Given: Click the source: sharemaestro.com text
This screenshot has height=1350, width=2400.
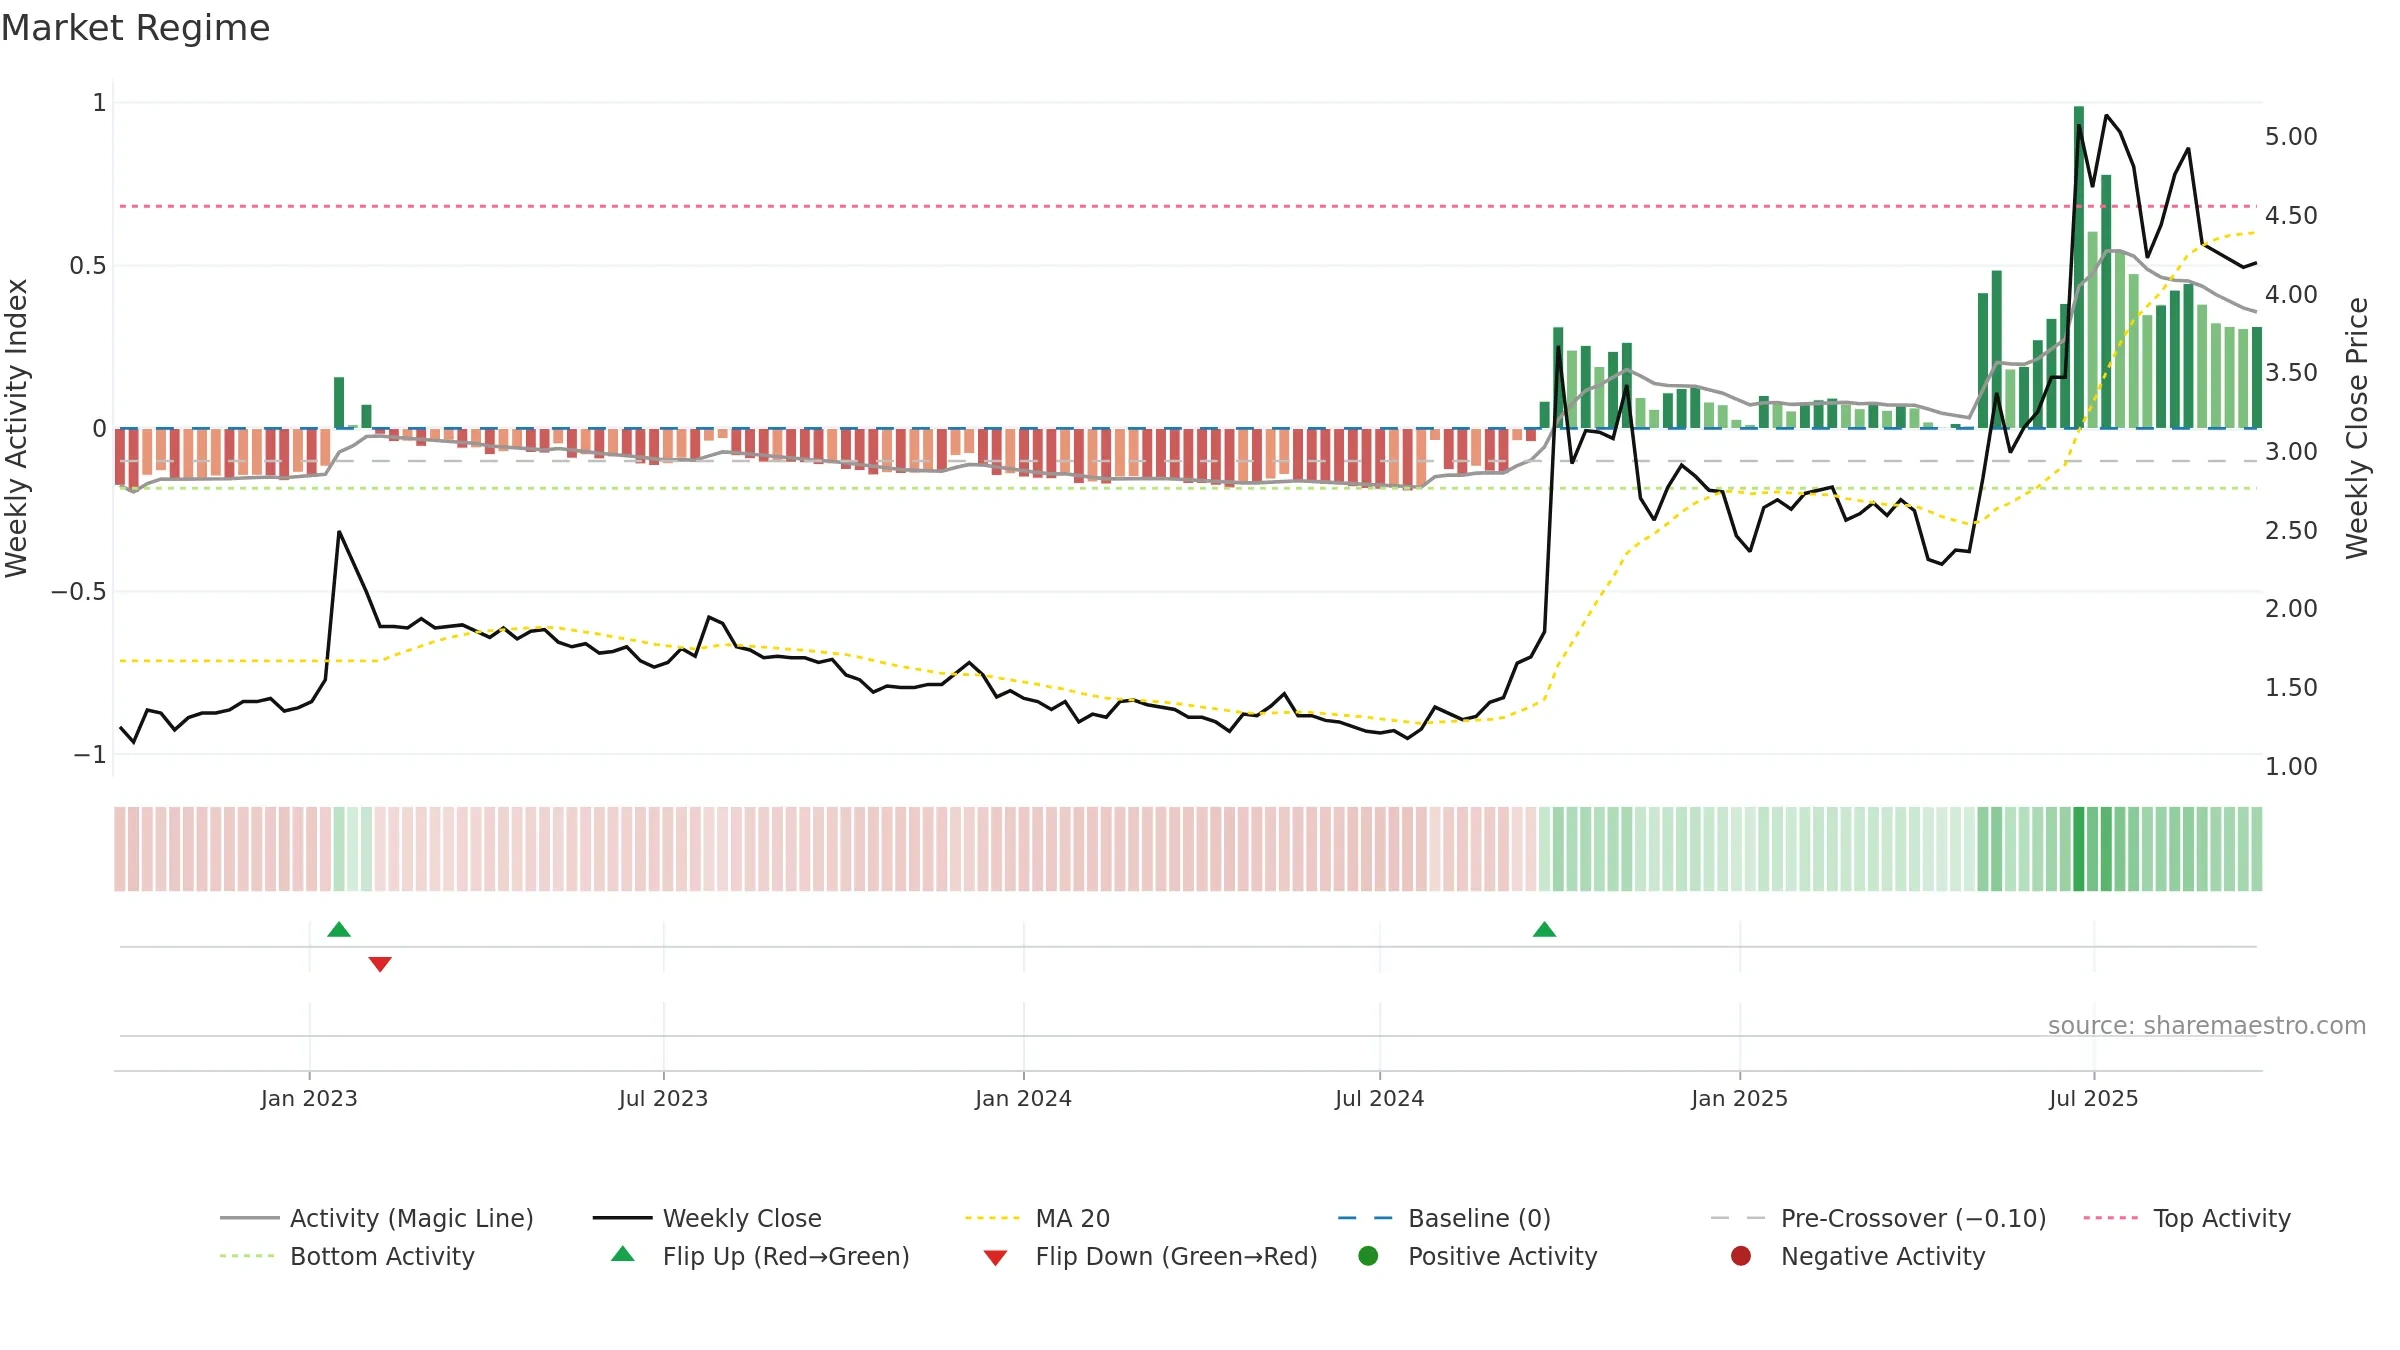Looking at the screenshot, I should [2207, 1025].
